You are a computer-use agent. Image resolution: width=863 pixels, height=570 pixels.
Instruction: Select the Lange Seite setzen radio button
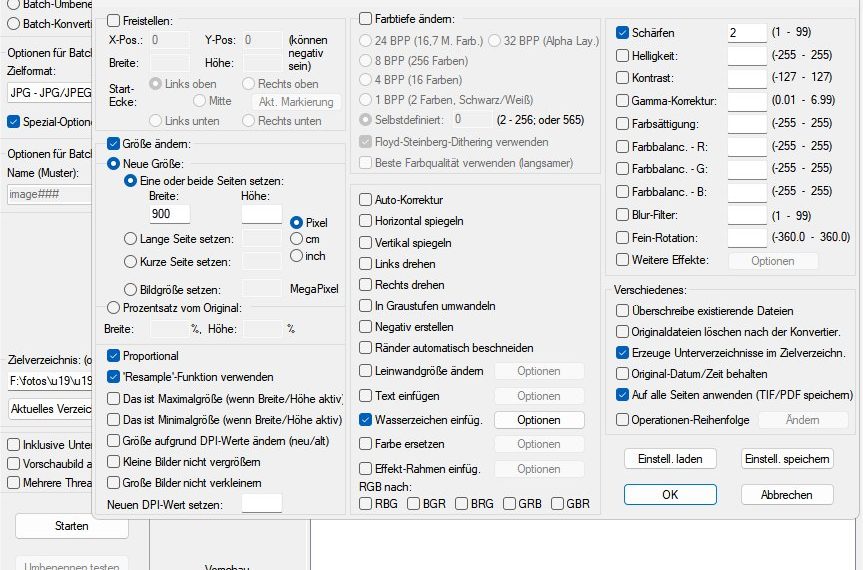[x=131, y=239]
